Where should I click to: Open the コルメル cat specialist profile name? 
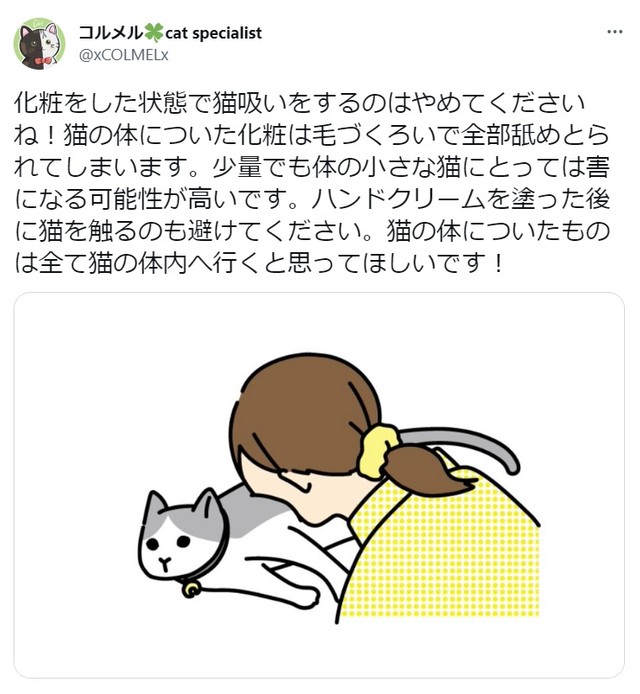(170, 33)
